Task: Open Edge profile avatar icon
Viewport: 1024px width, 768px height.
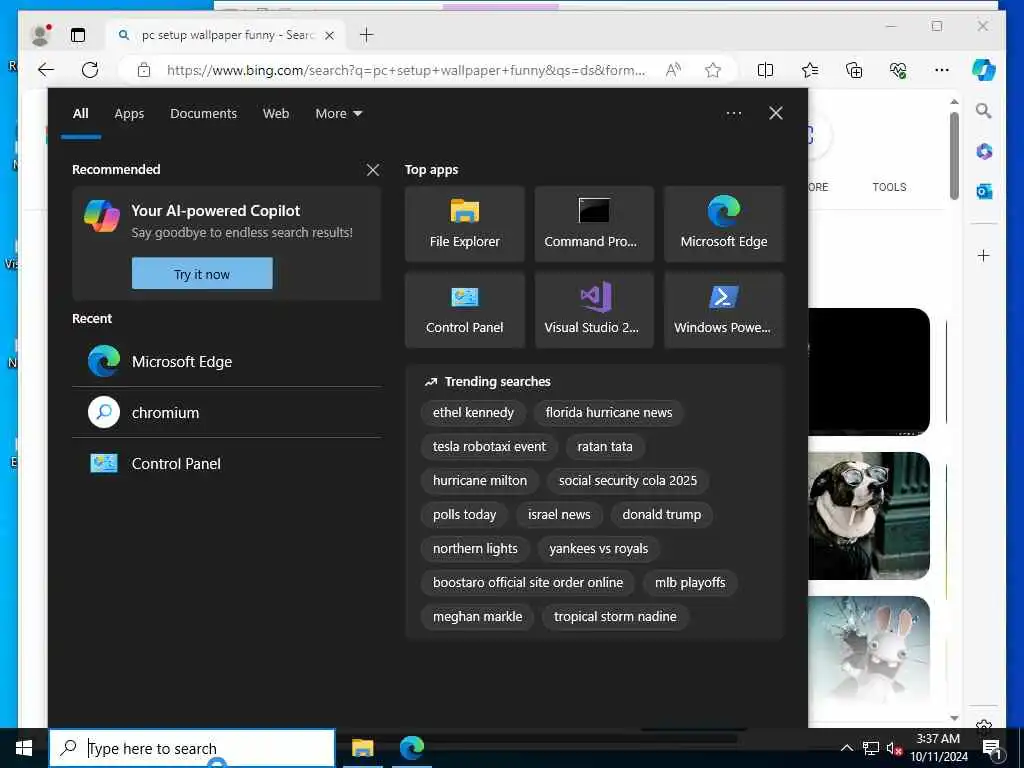Action: (40, 35)
